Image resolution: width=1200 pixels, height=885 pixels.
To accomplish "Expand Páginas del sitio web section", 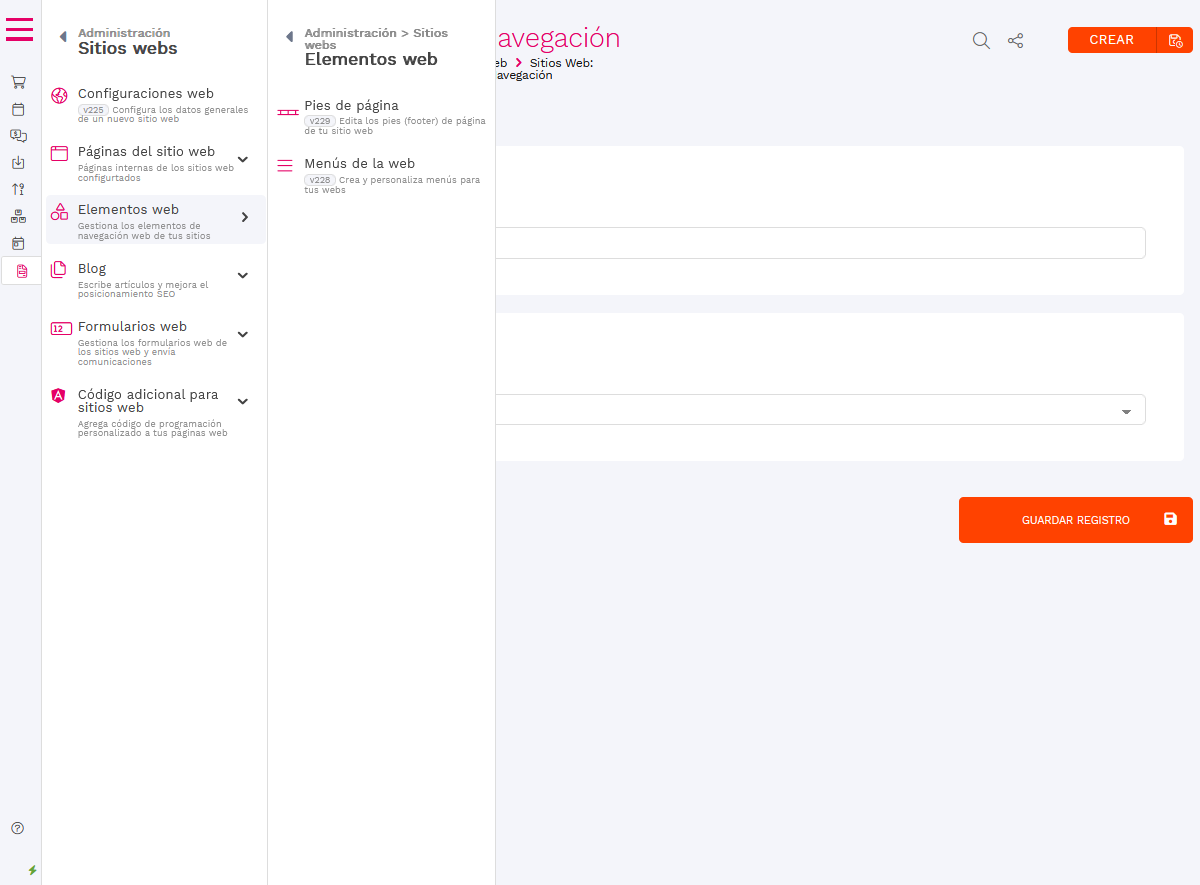I will point(242,159).
